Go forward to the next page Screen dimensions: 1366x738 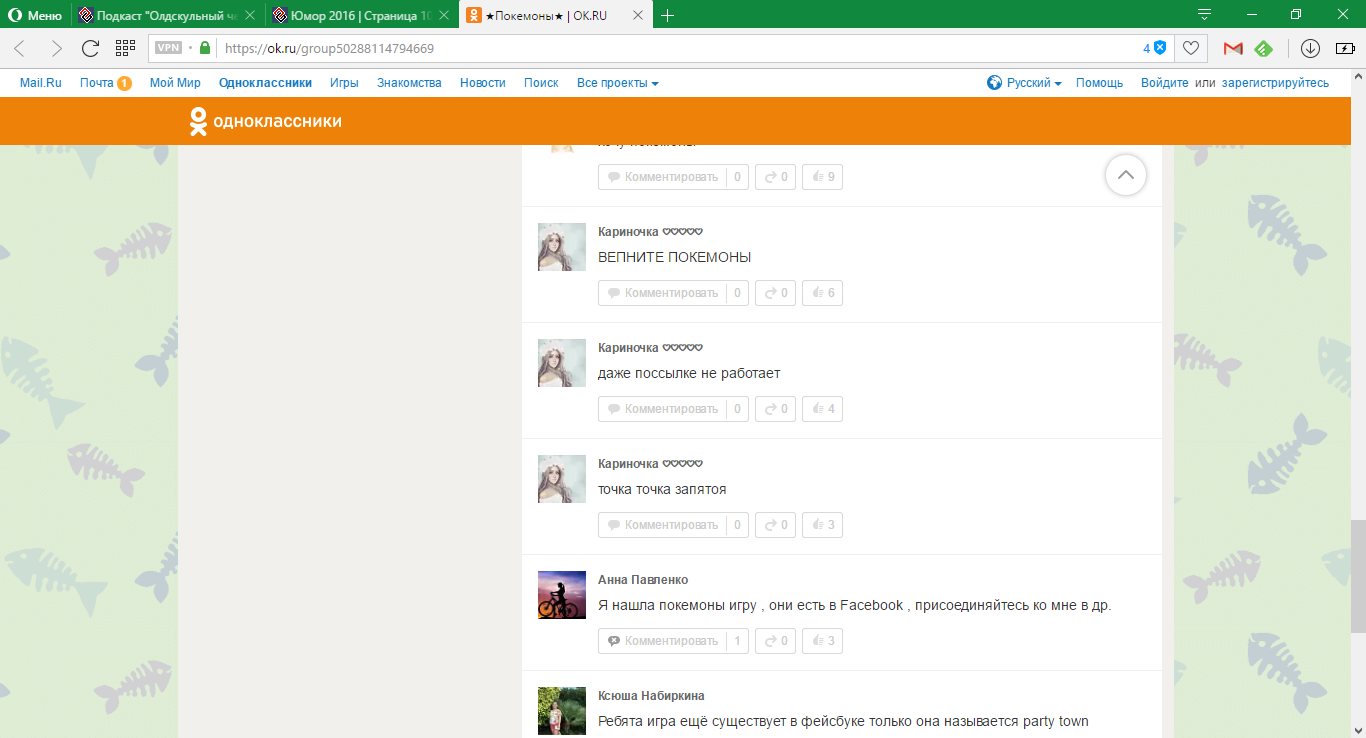[x=56, y=48]
